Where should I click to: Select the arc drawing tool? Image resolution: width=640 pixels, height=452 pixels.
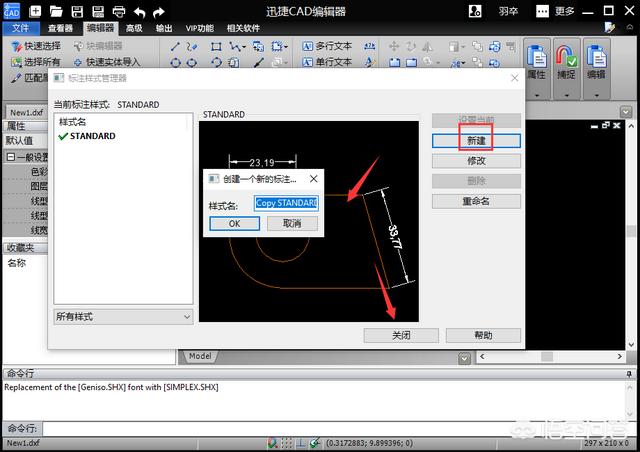click(216, 62)
